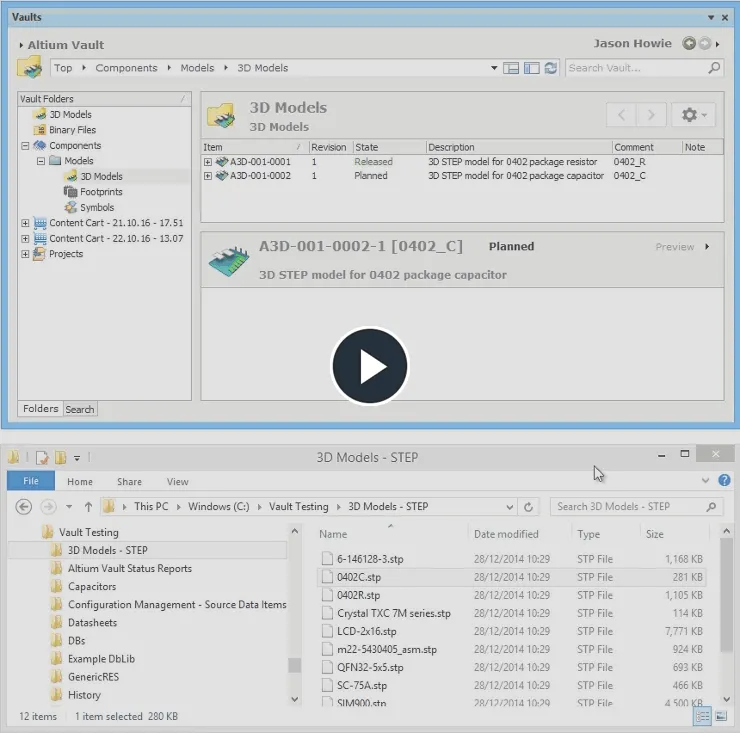This screenshot has width=740, height=733.
Task: Open Customize Quick Access Toolbar dropdown
Action: tap(77, 458)
